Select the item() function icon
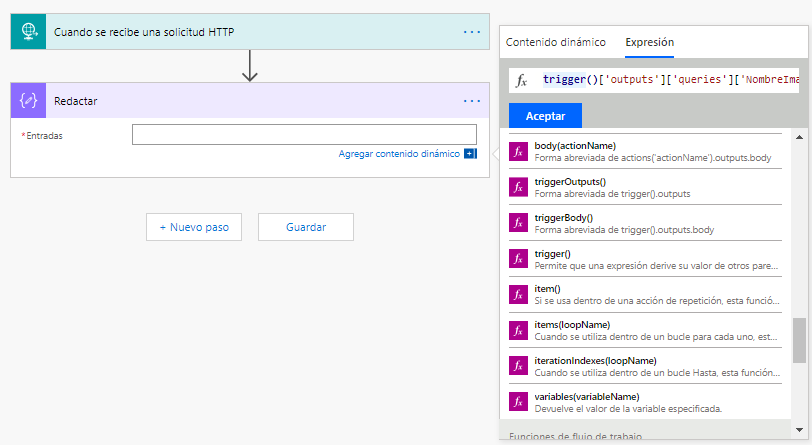 pos(518,294)
